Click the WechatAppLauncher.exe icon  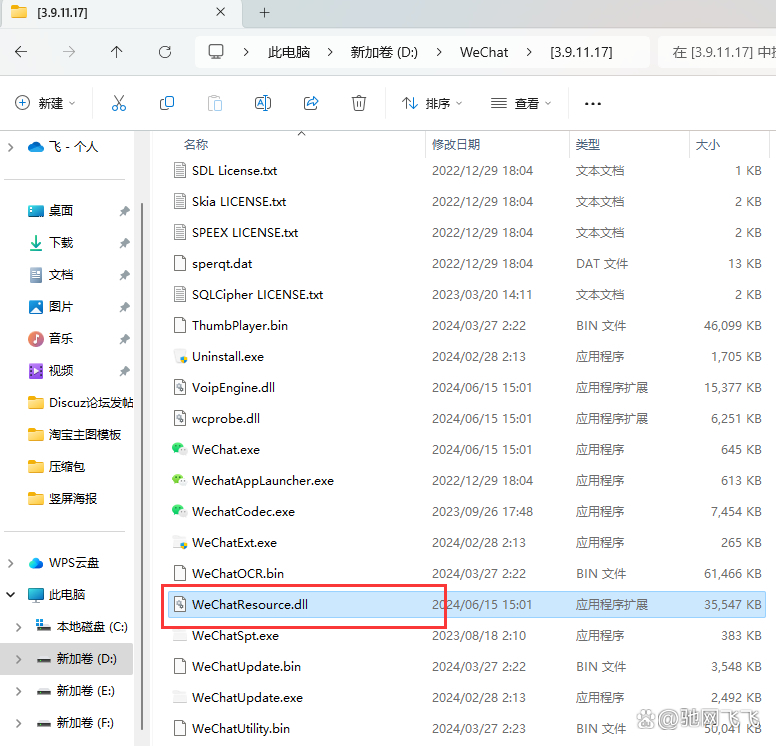(179, 480)
